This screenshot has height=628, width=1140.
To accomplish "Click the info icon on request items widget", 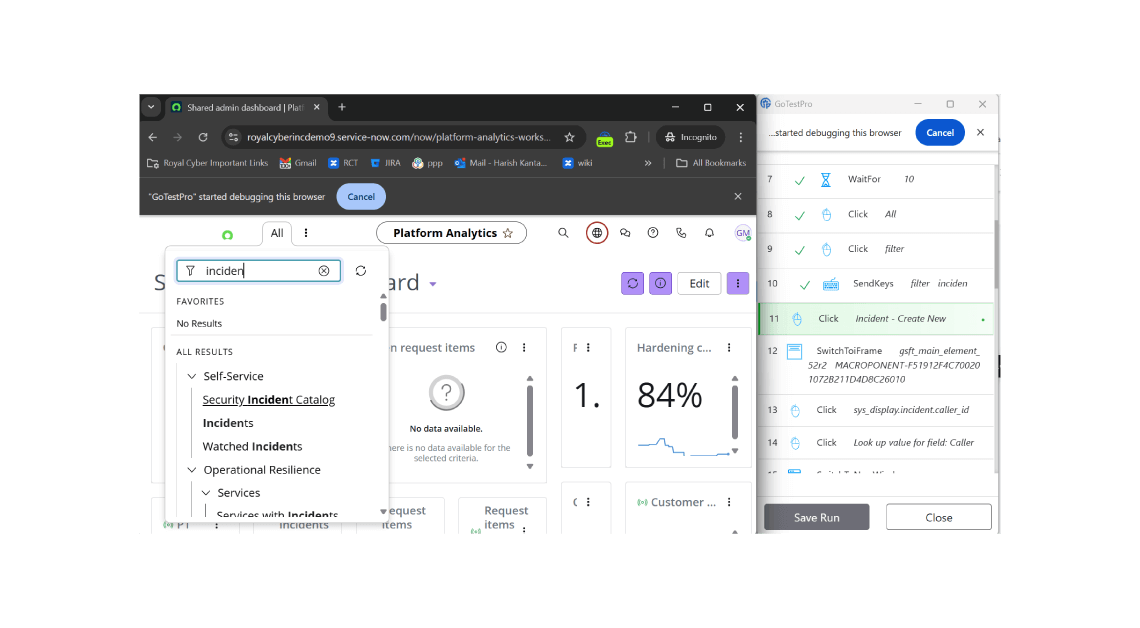I will coord(501,347).
